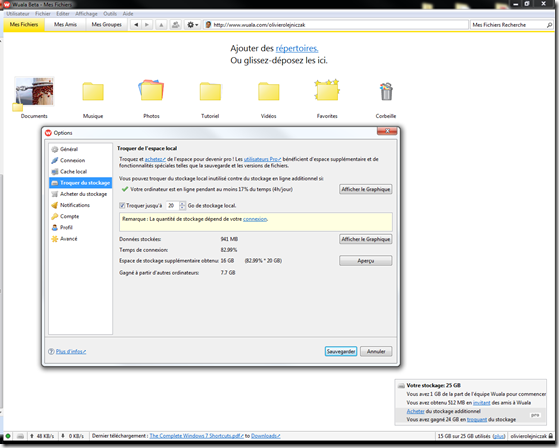The width and height of the screenshot is (559, 448).
Task: Click the olivierolejniczak username in status bar
Action: pos(528,436)
